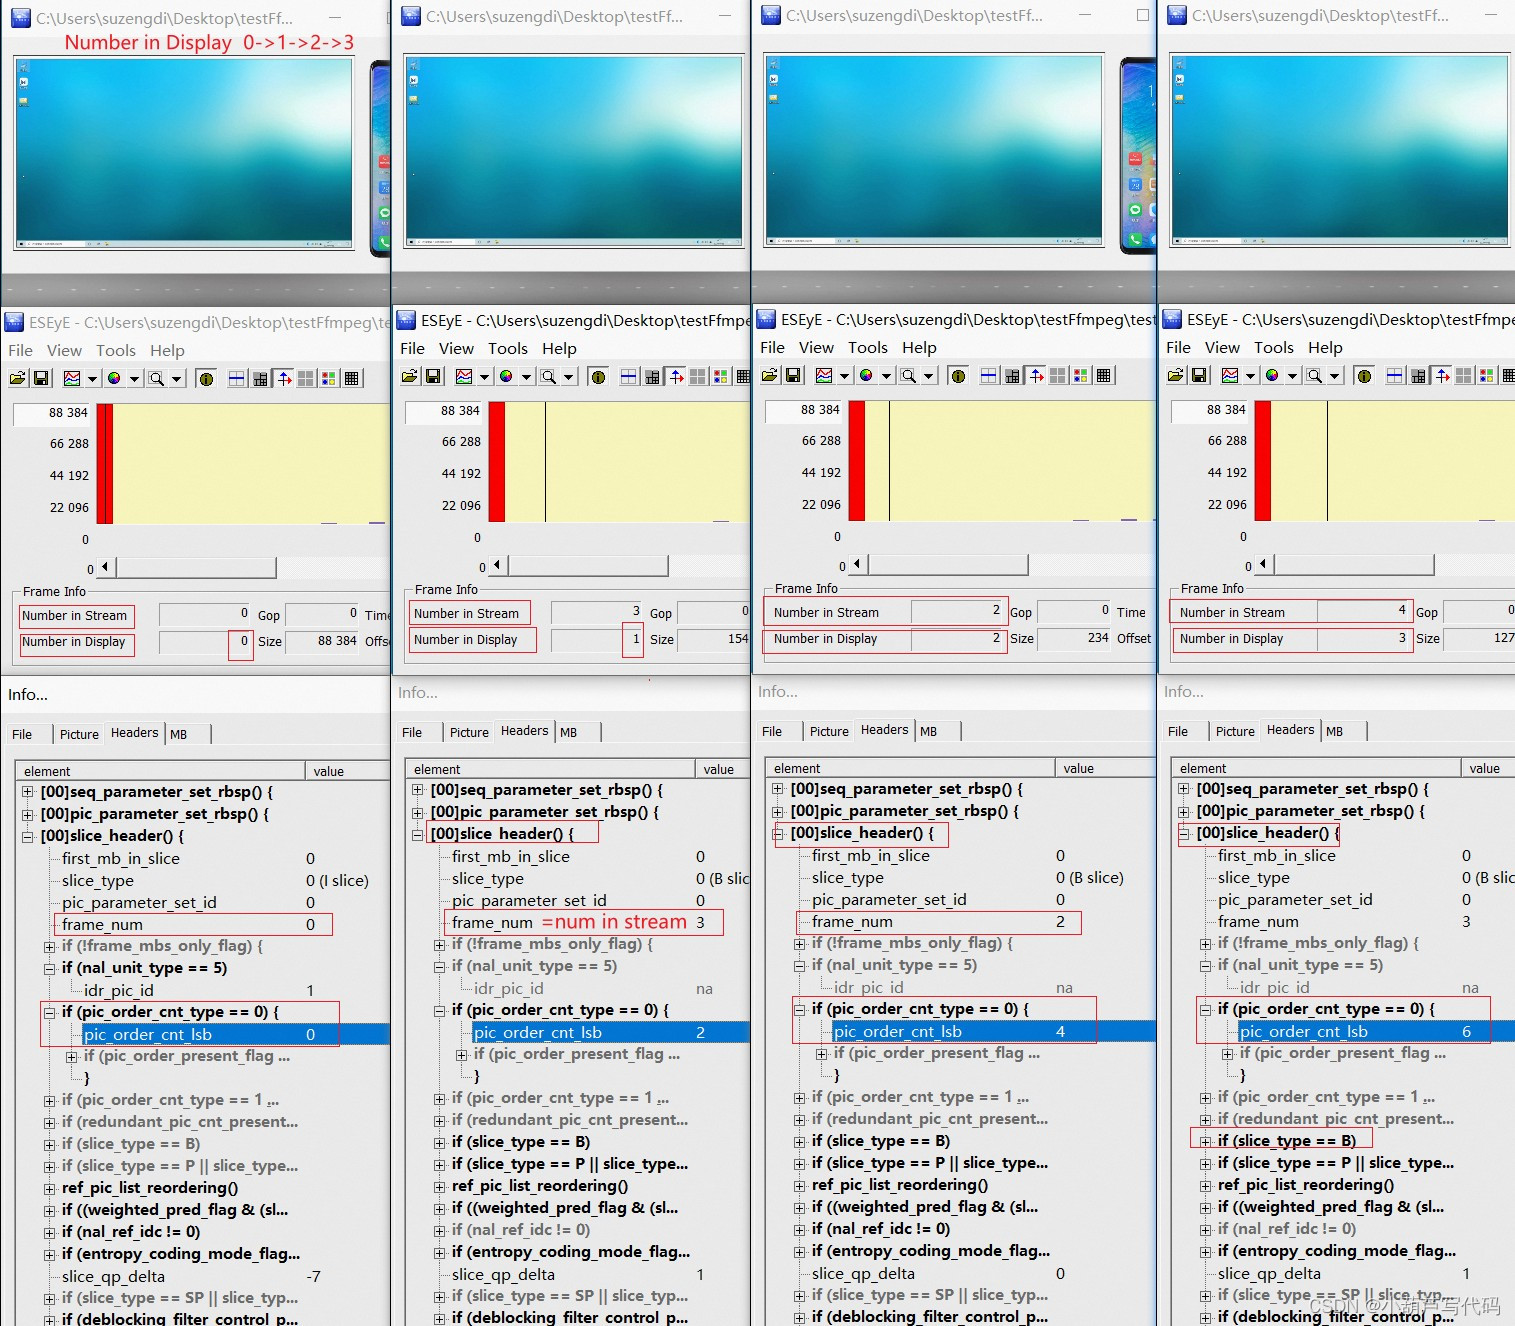
Task: Click the video preview thumbnail in the leftmost window
Action: point(184,153)
